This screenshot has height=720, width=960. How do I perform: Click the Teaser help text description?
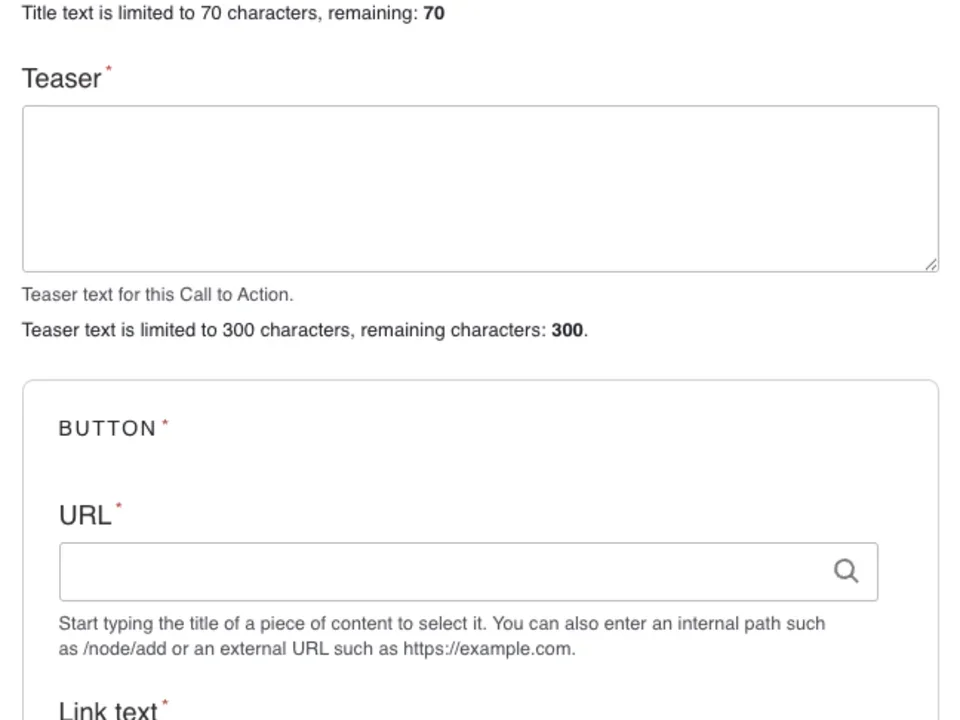pyautogui.click(x=157, y=294)
